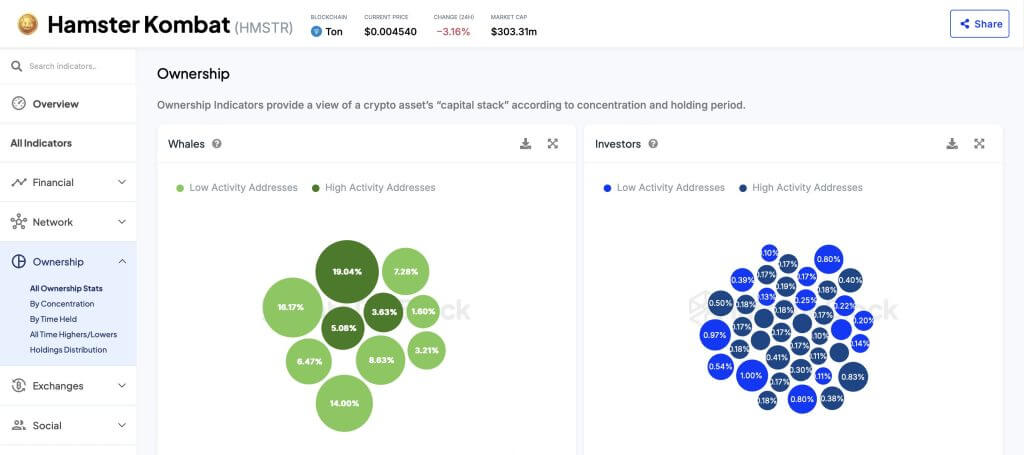Image resolution: width=1024 pixels, height=455 pixels.
Task: Click the 0.38% investor bubble
Action: (831, 398)
